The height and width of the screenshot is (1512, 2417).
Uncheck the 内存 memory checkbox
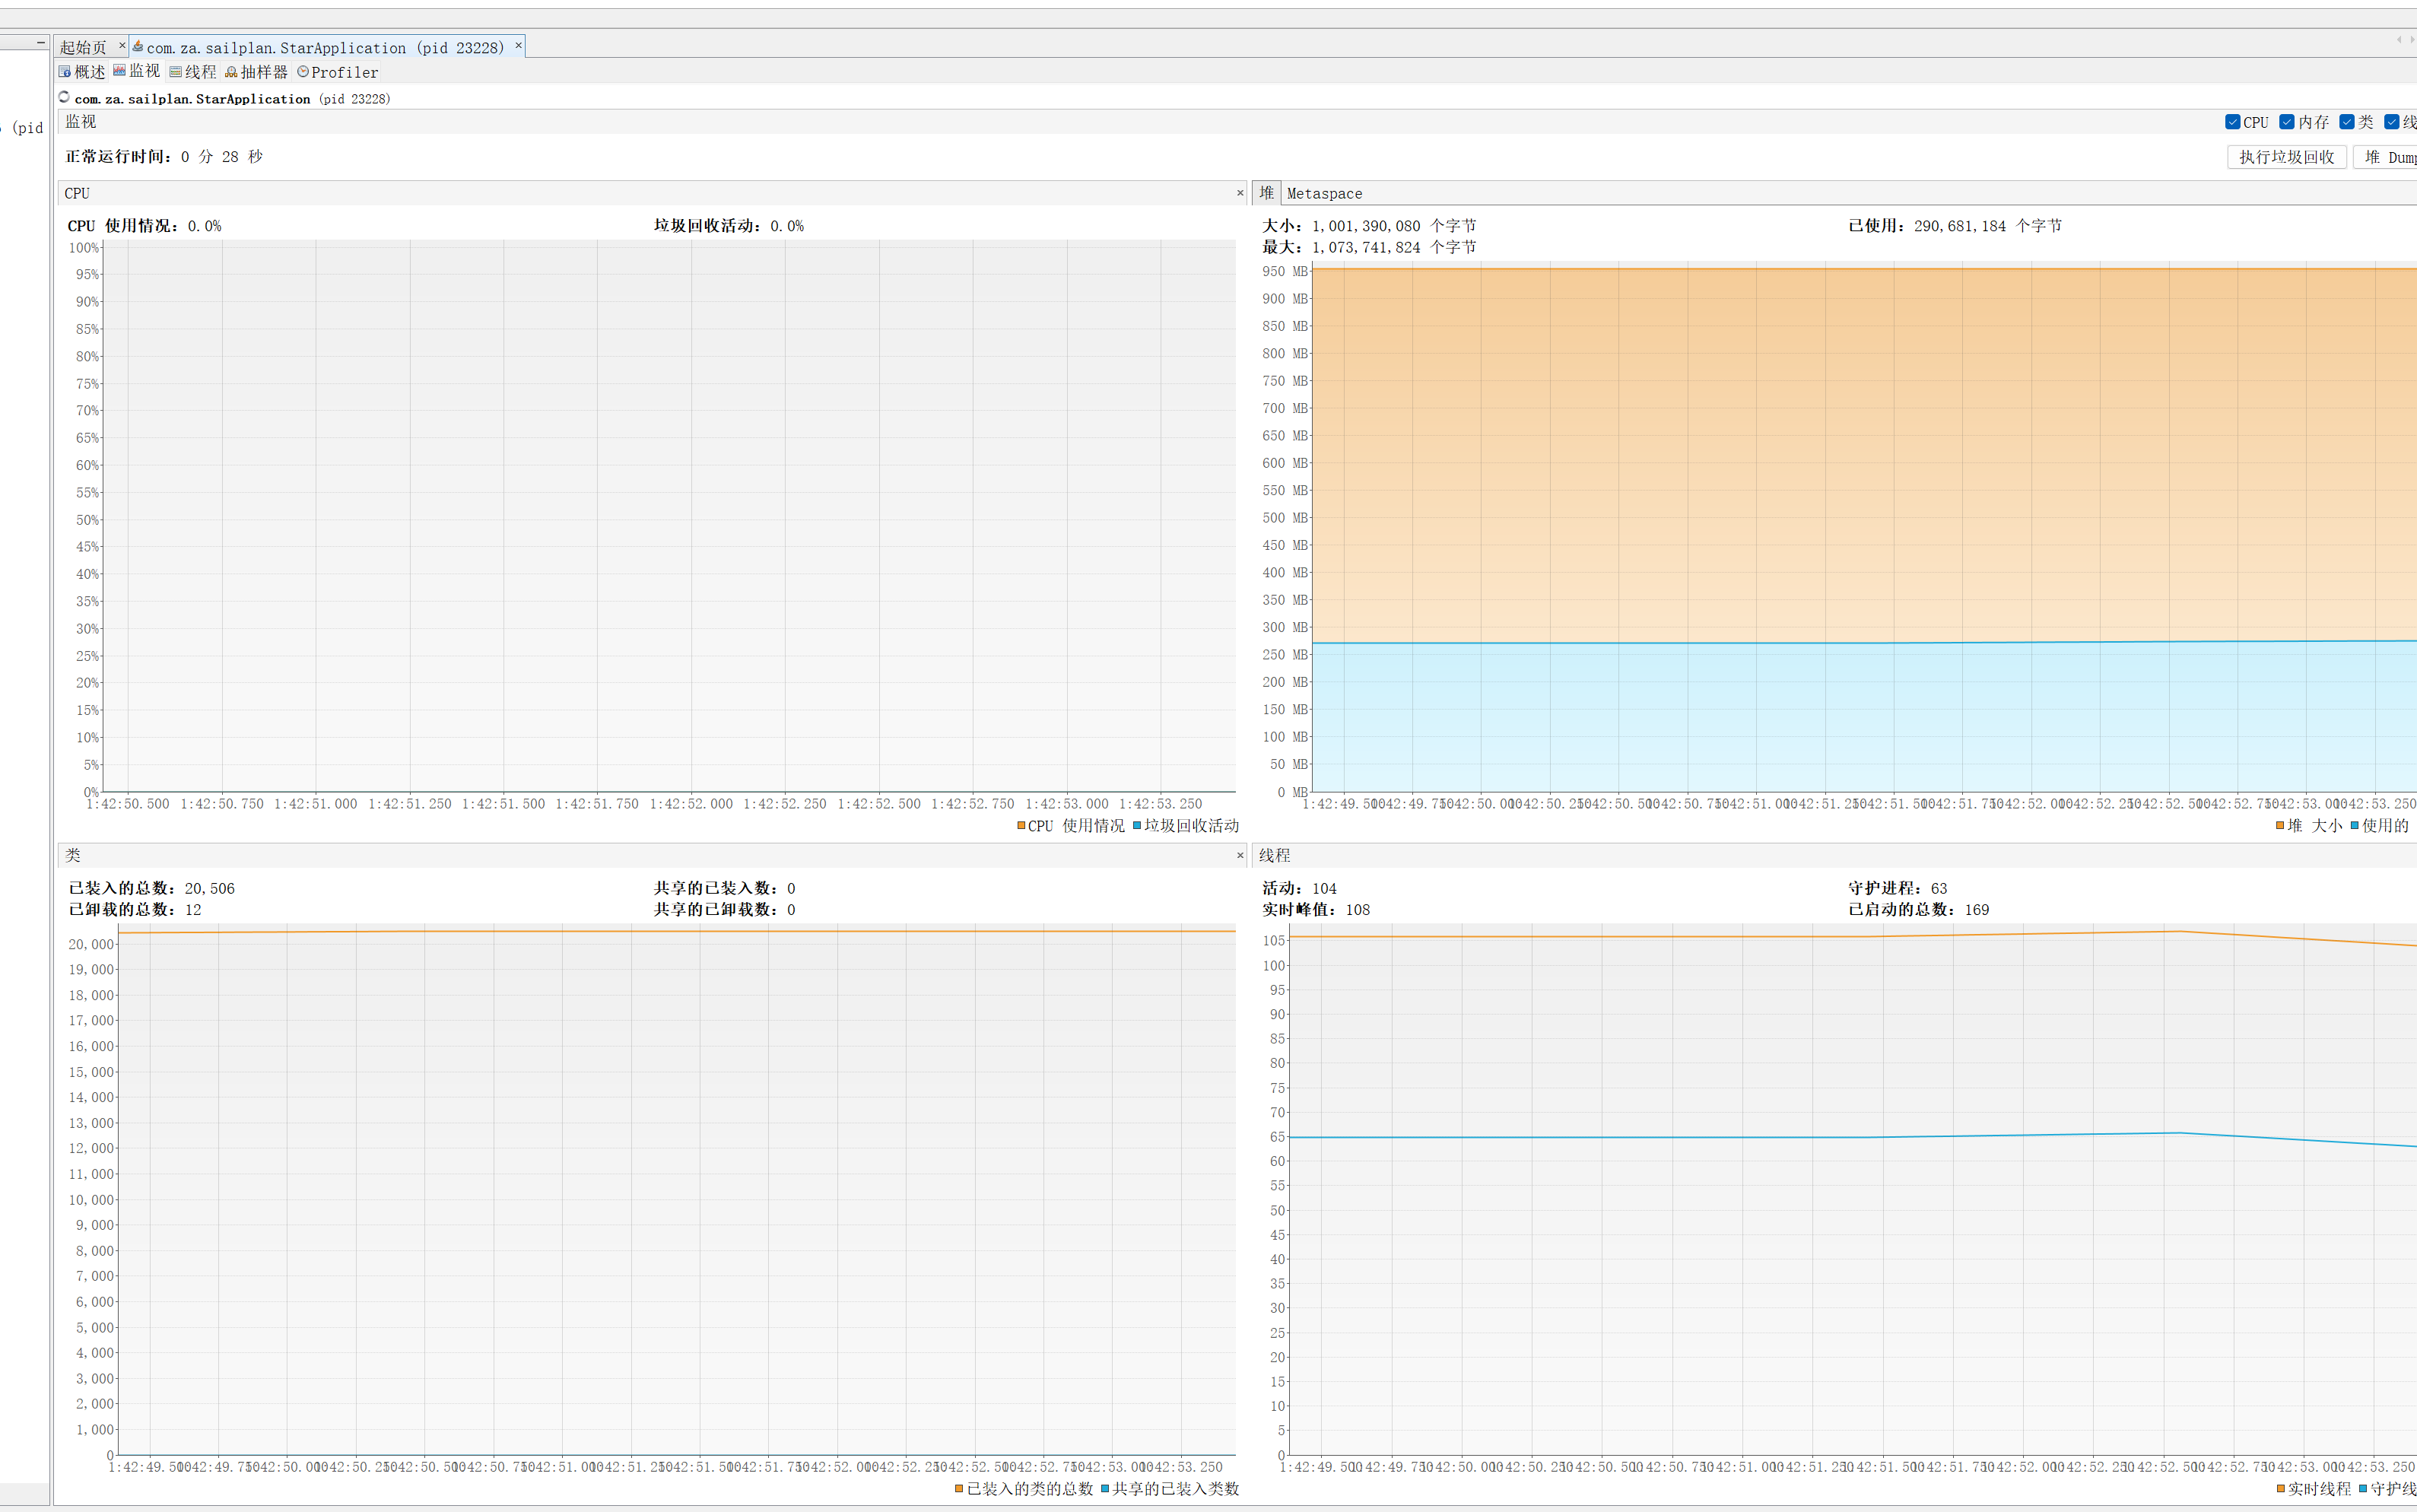pyautogui.click(x=2286, y=122)
